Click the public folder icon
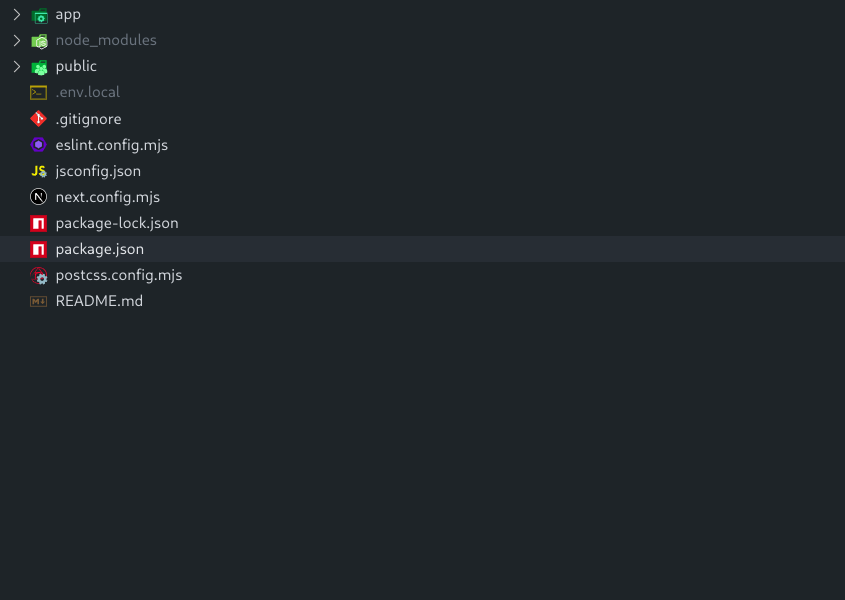845x600 pixels. pos(39,67)
